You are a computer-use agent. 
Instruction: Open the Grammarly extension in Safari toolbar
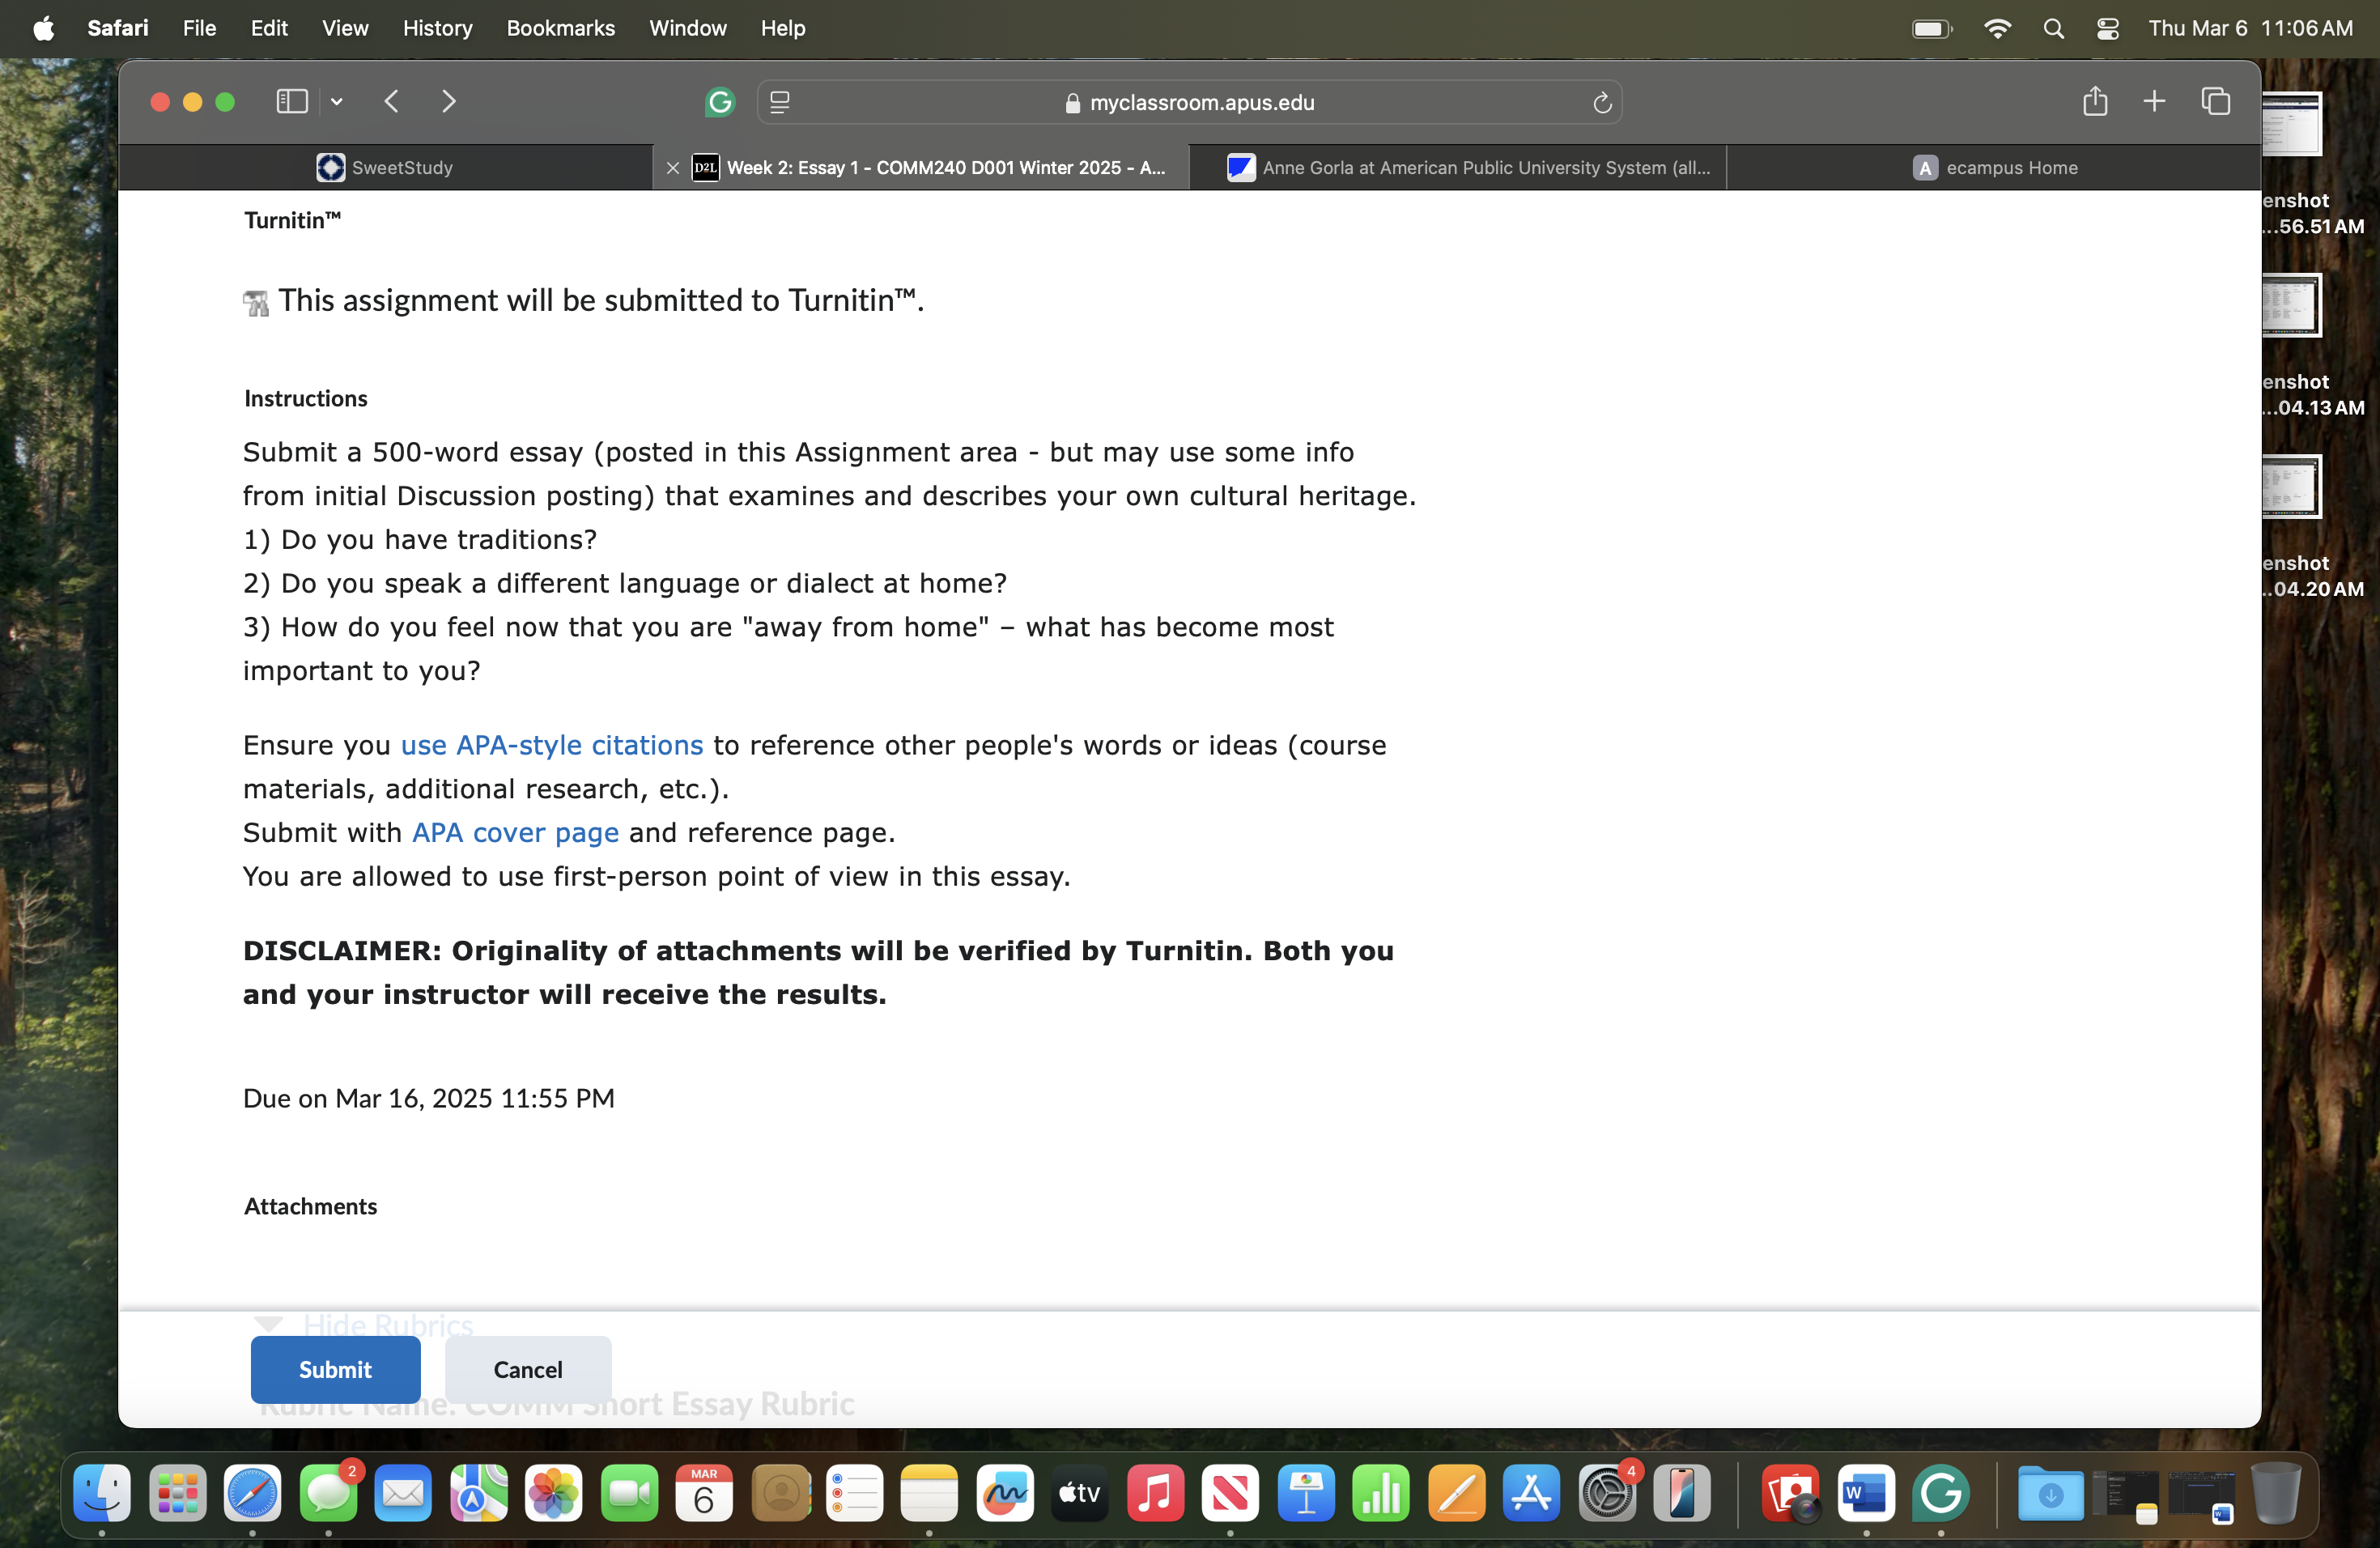(720, 102)
